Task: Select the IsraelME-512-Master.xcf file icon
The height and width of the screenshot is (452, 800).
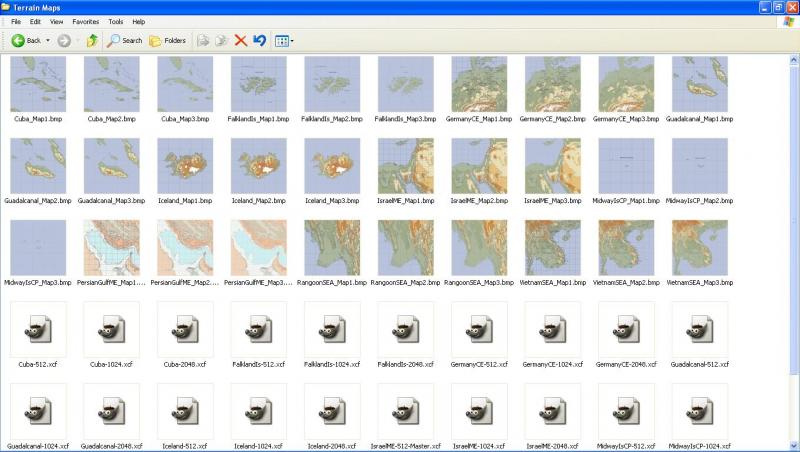Action: pyautogui.click(x=406, y=411)
